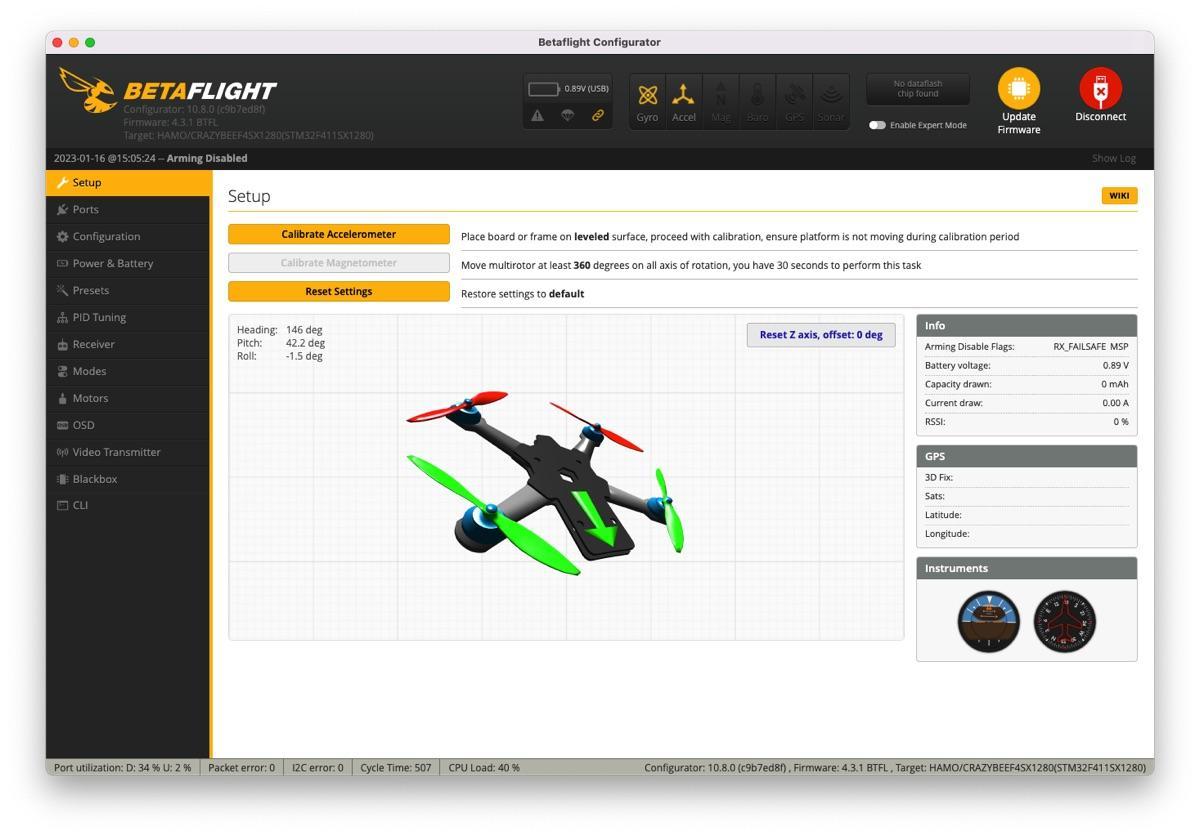Click the No dataflash chip found indicator
Viewport: 1200px width, 836px height.
pyautogui.click(x=918, y=89)
